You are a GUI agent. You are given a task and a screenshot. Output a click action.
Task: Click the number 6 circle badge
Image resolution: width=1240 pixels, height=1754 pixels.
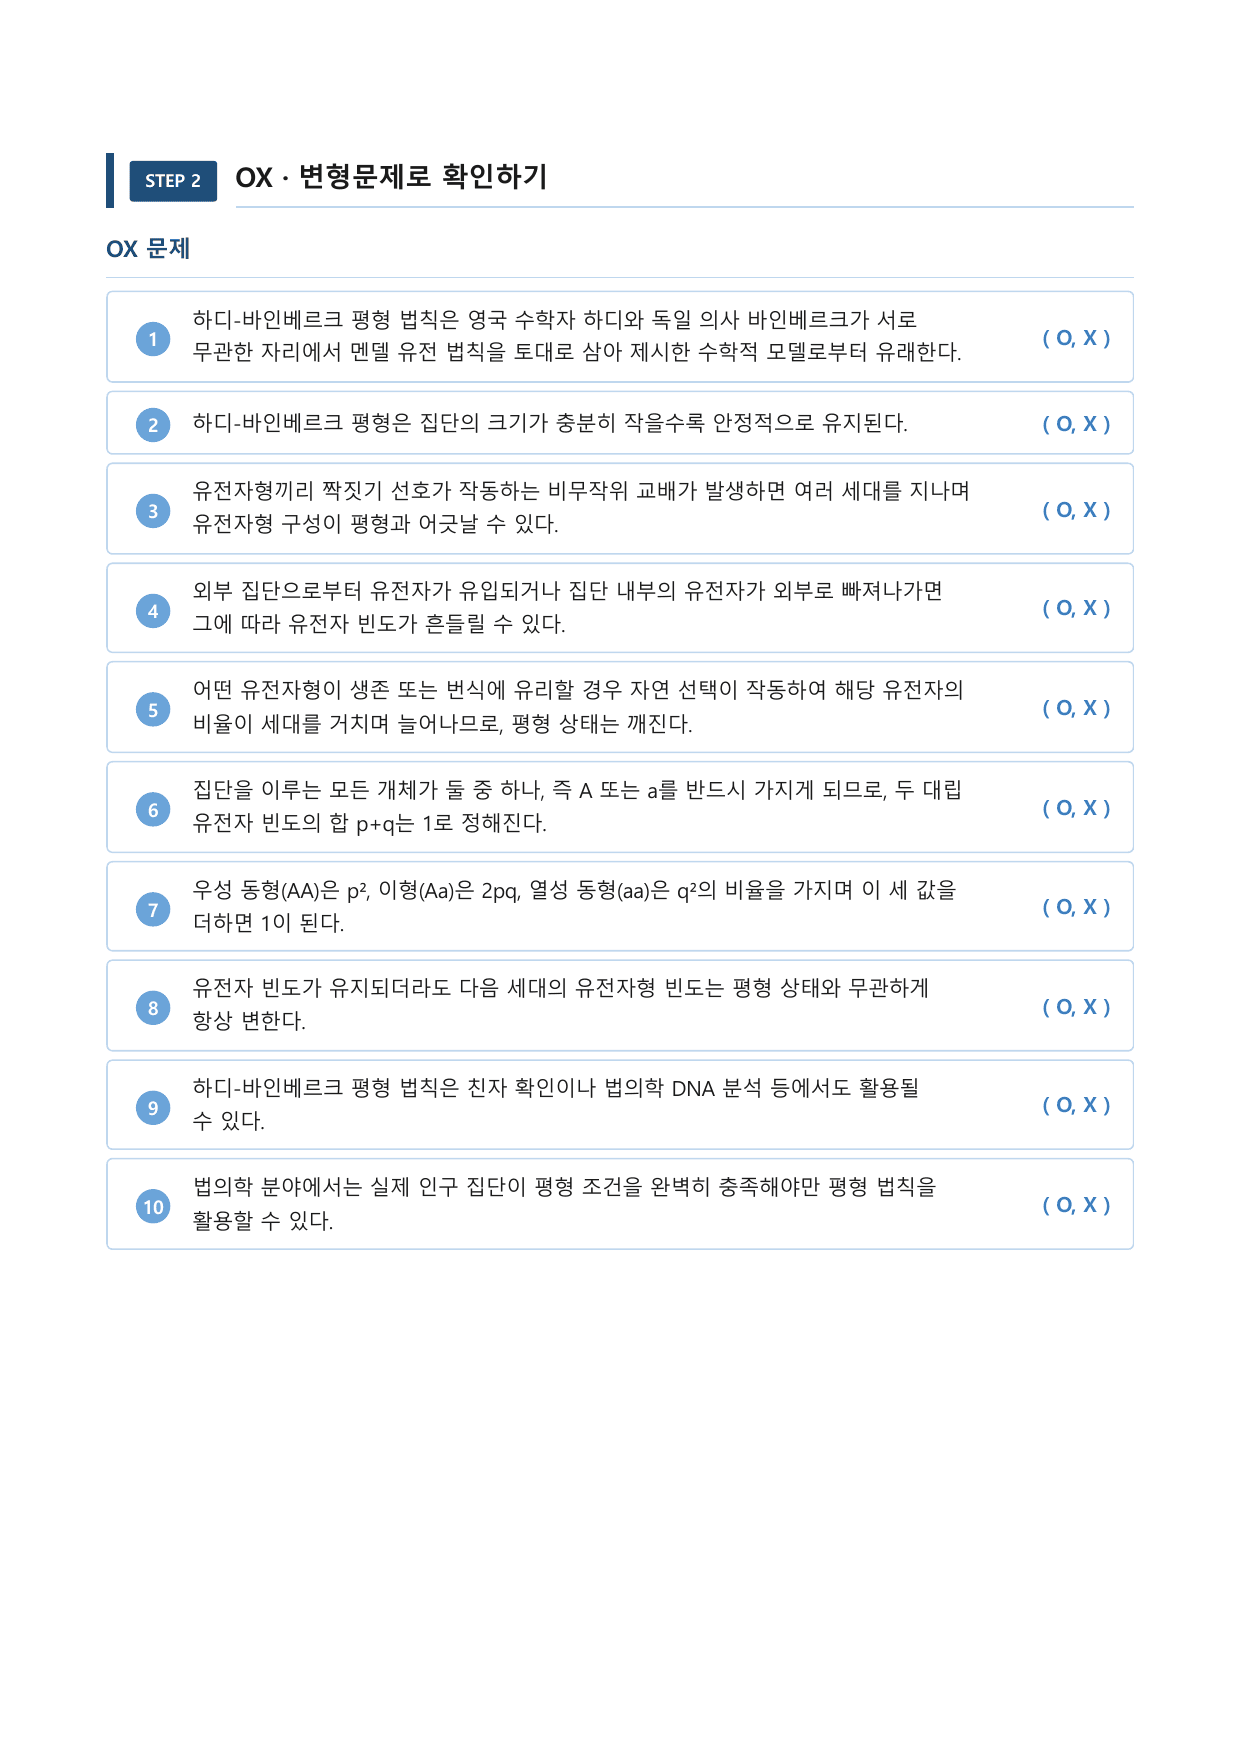click(153, 810)
